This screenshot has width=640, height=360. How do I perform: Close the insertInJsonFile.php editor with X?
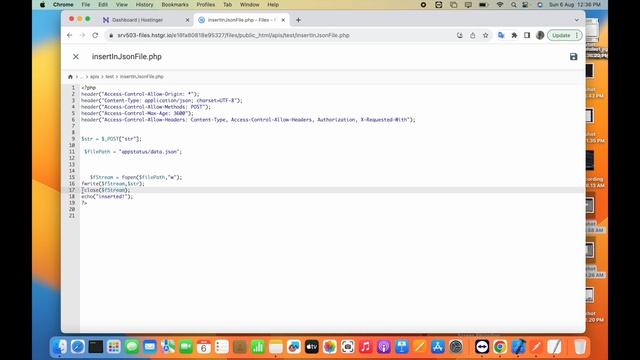(x=76, y=57)
